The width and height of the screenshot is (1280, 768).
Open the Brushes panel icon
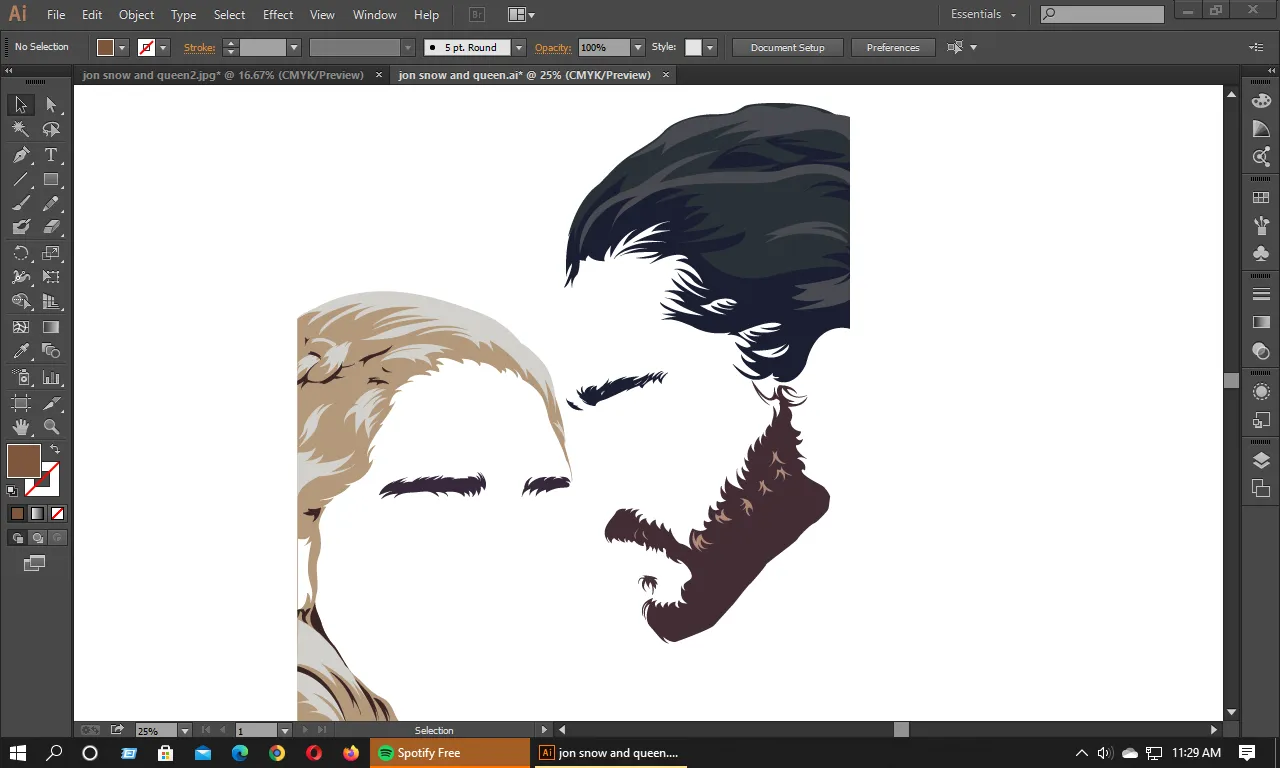pyautogui.click(x=1261, y=225)
